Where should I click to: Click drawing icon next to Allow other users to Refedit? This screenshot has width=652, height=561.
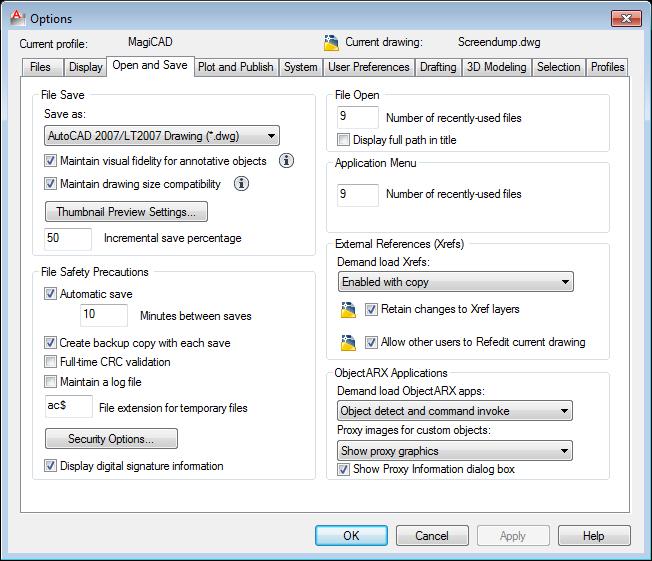pos(348,342)
